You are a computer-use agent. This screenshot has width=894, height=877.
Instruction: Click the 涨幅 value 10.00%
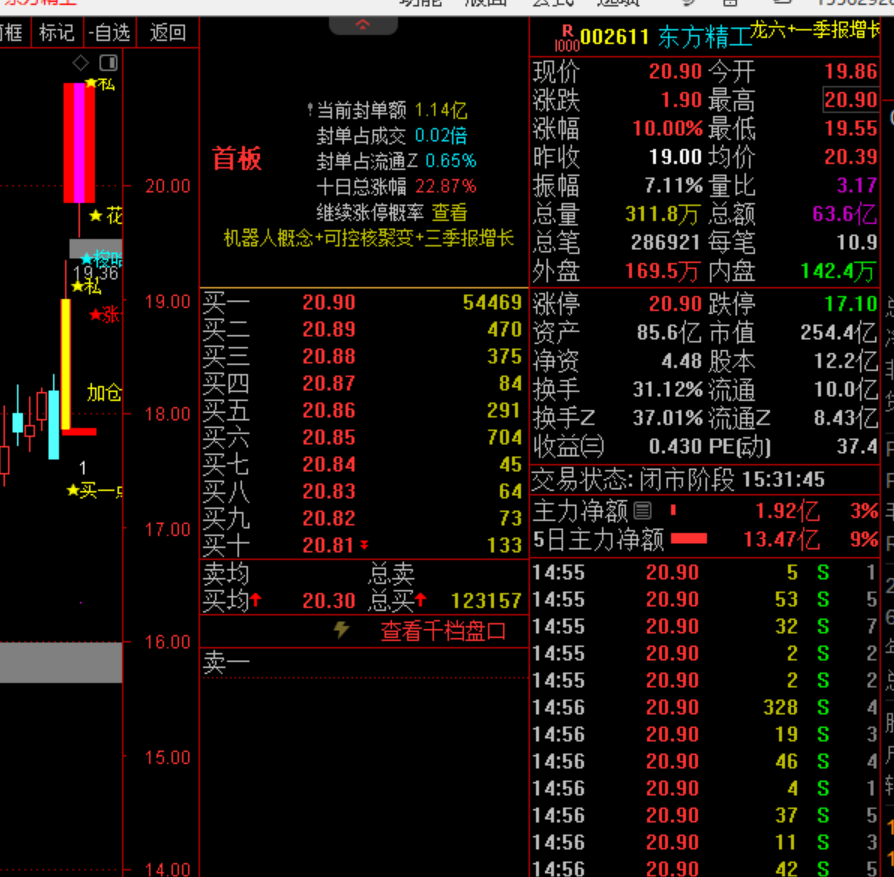tap(668, 128)
